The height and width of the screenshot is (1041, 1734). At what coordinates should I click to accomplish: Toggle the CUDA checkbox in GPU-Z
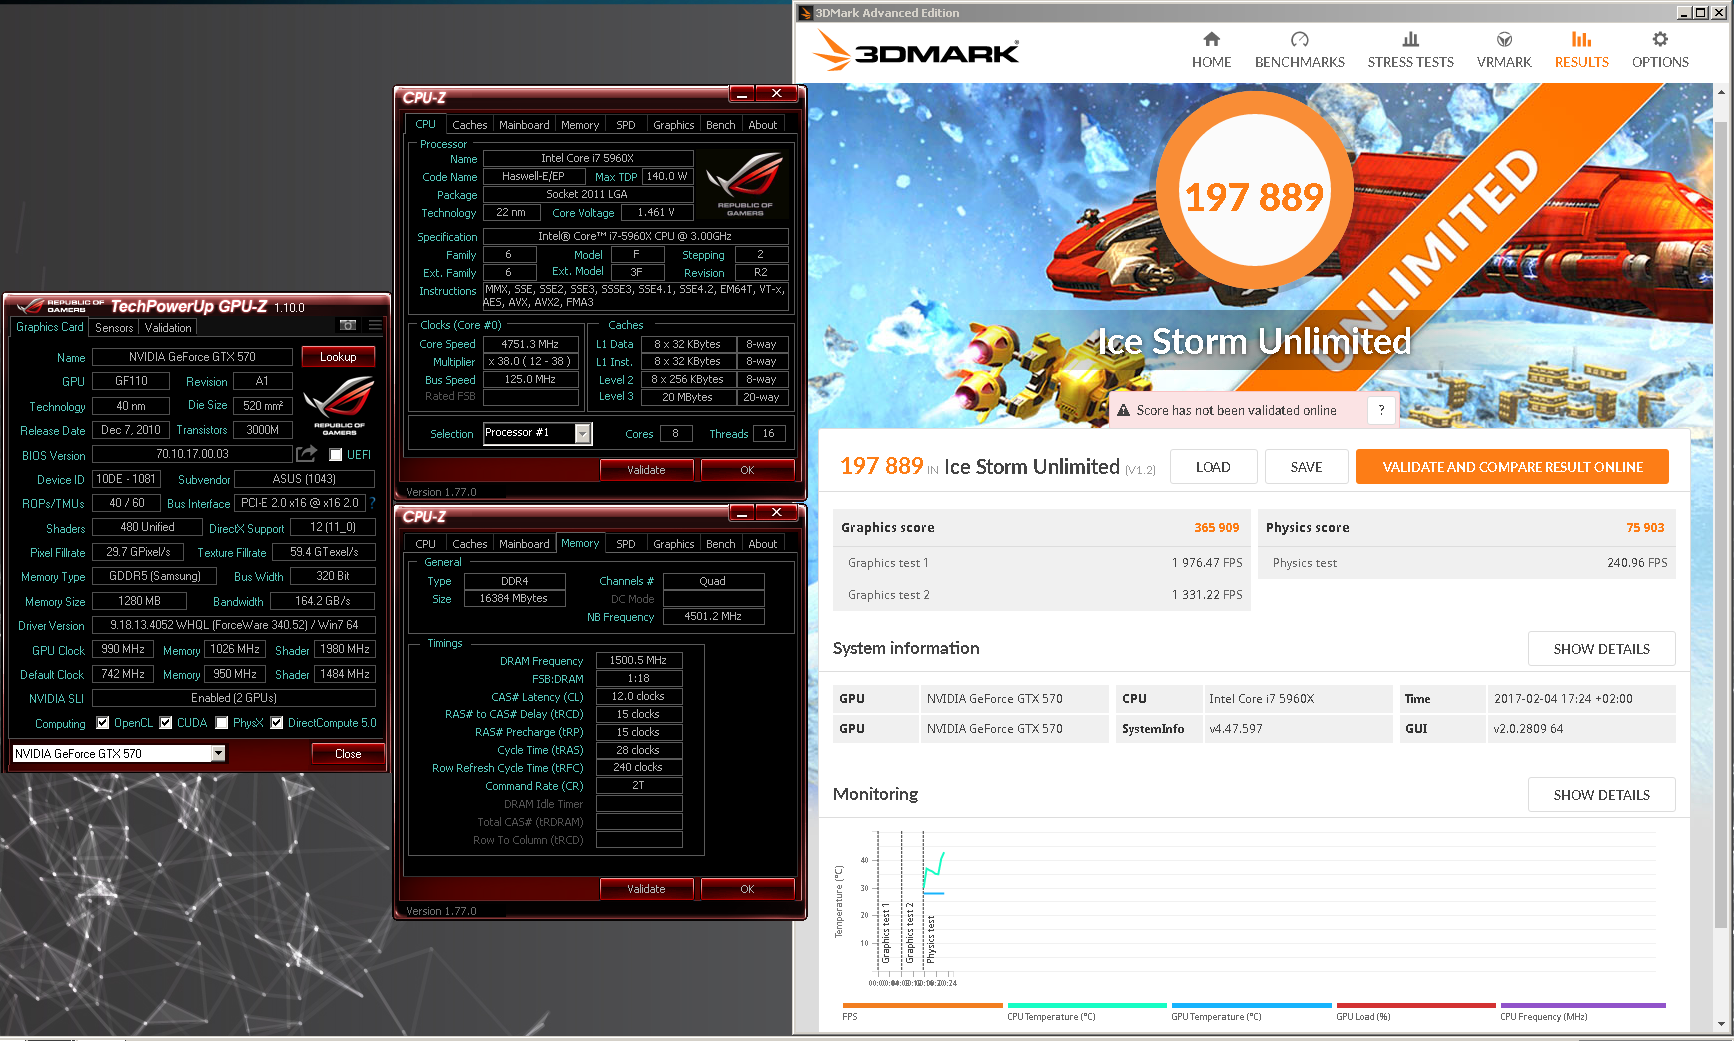tap(166, 723)
